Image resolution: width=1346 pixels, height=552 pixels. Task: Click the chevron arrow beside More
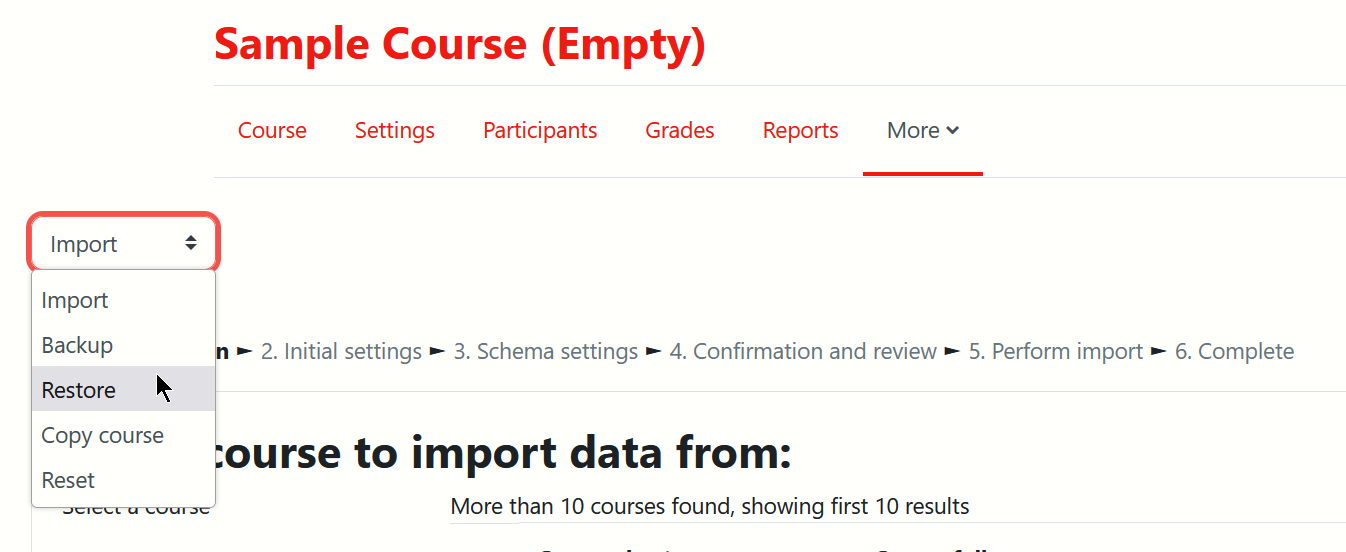point(953,130)
